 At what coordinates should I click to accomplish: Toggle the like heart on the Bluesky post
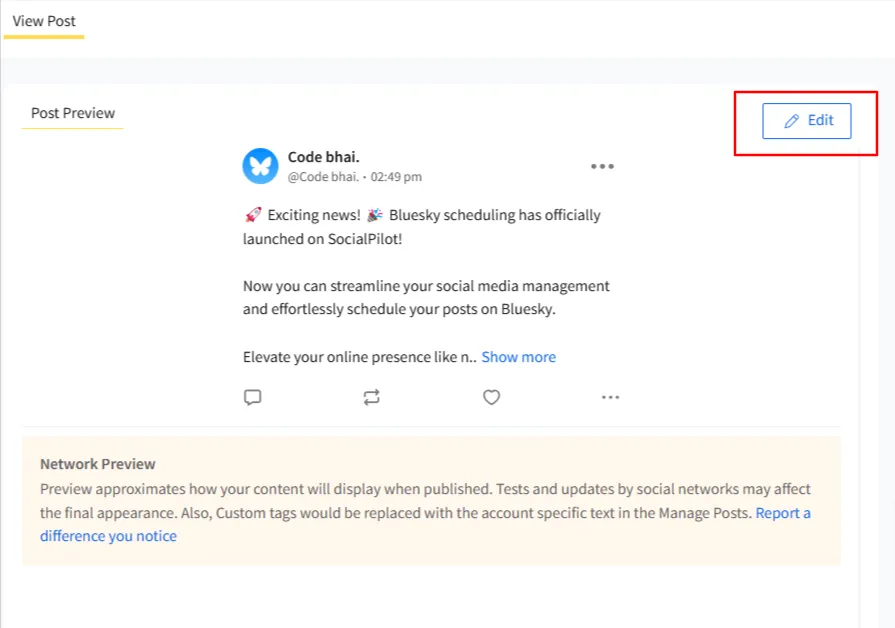click(491, 397)
